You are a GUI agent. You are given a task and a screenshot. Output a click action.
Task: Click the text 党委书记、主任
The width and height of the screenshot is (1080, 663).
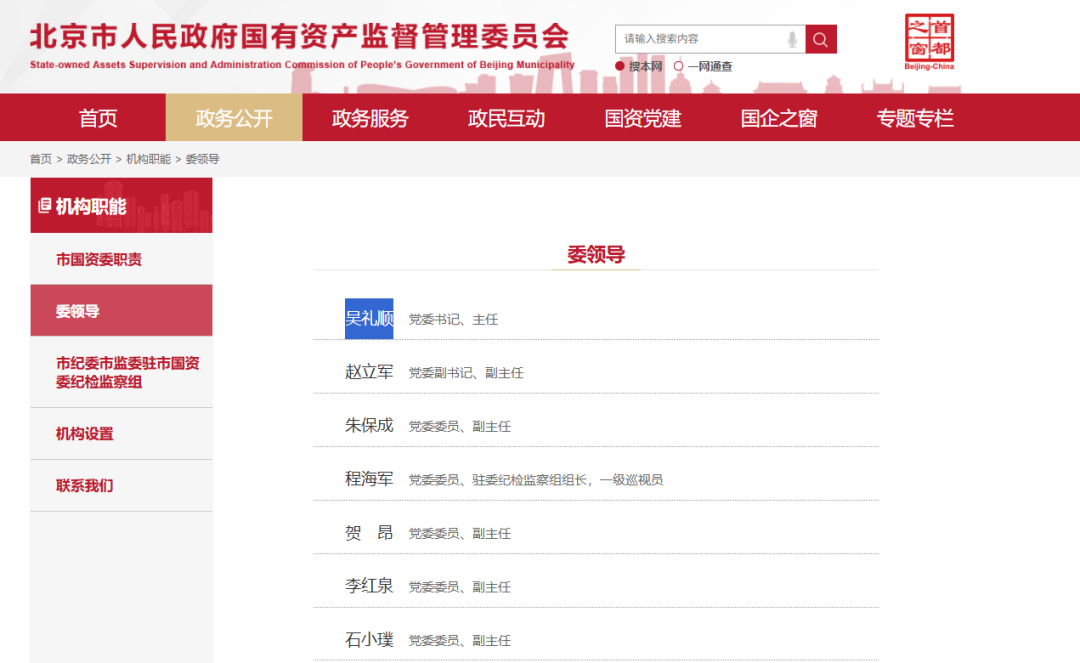pyautogui.click(x=453, y=319)
